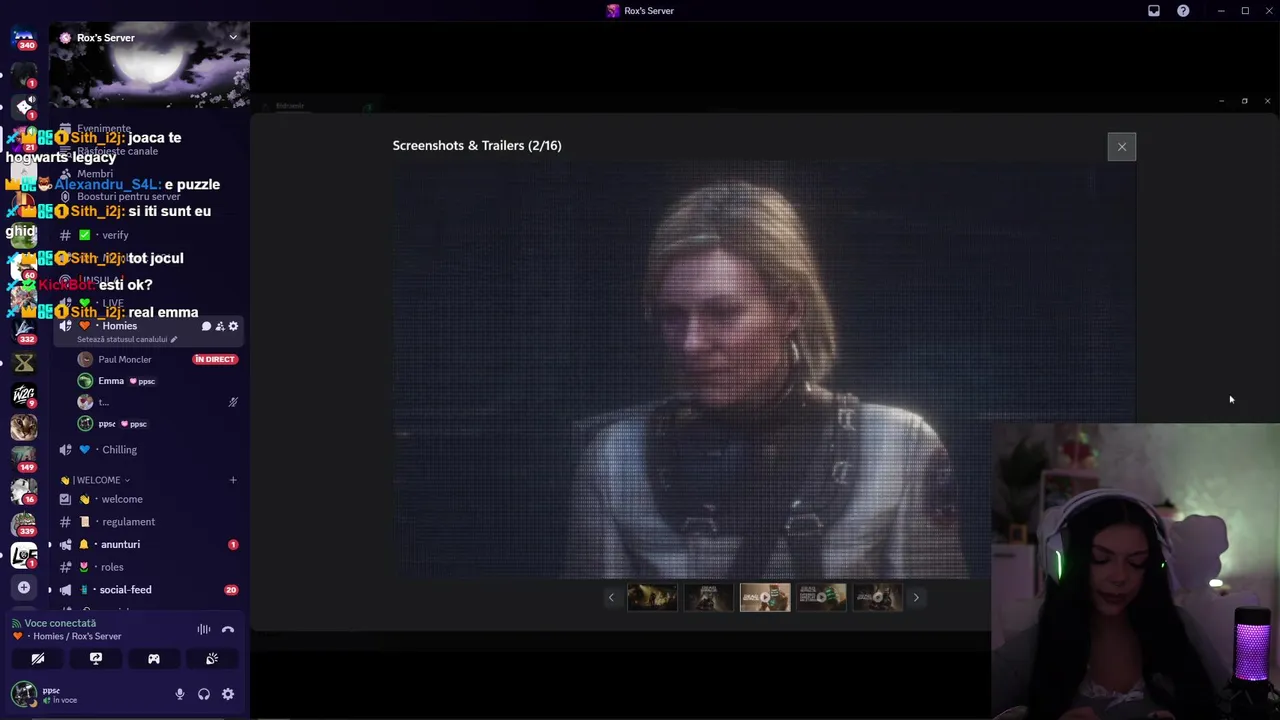Open W2G server icon with 9 badge
1280x720 pixels.
coord(24,396)
